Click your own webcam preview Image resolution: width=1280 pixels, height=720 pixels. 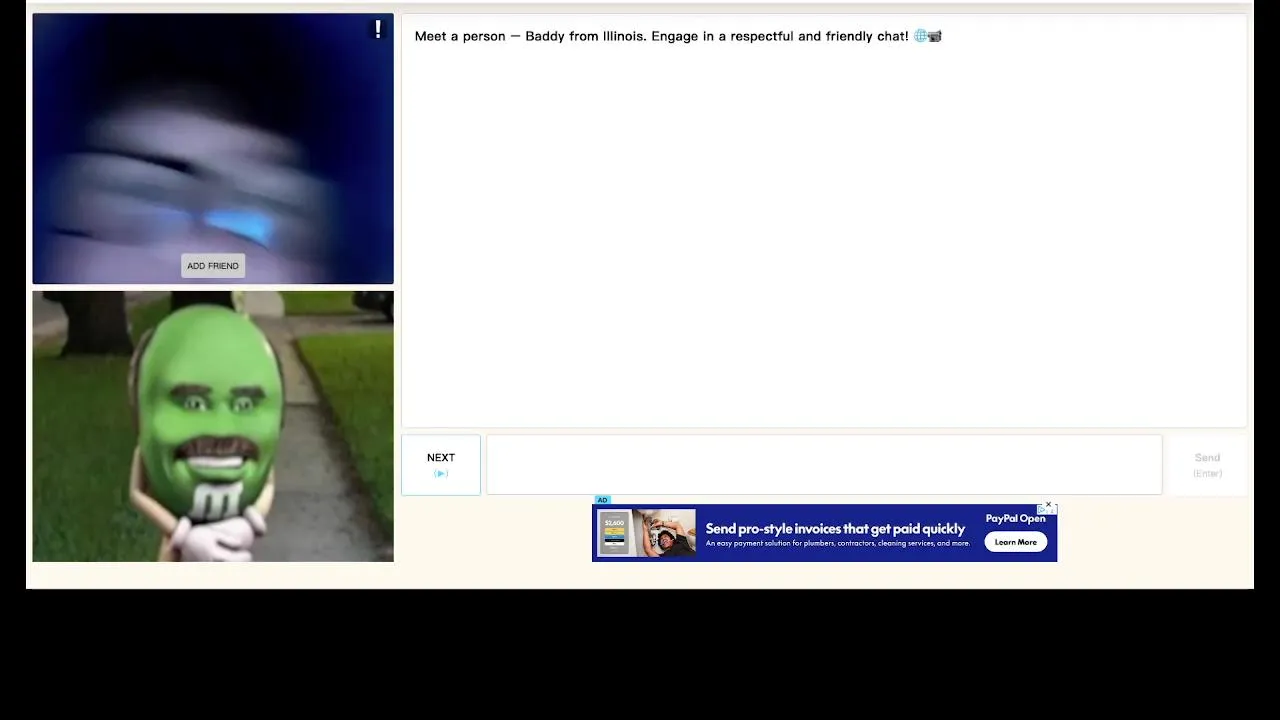(x=213, y=427)
